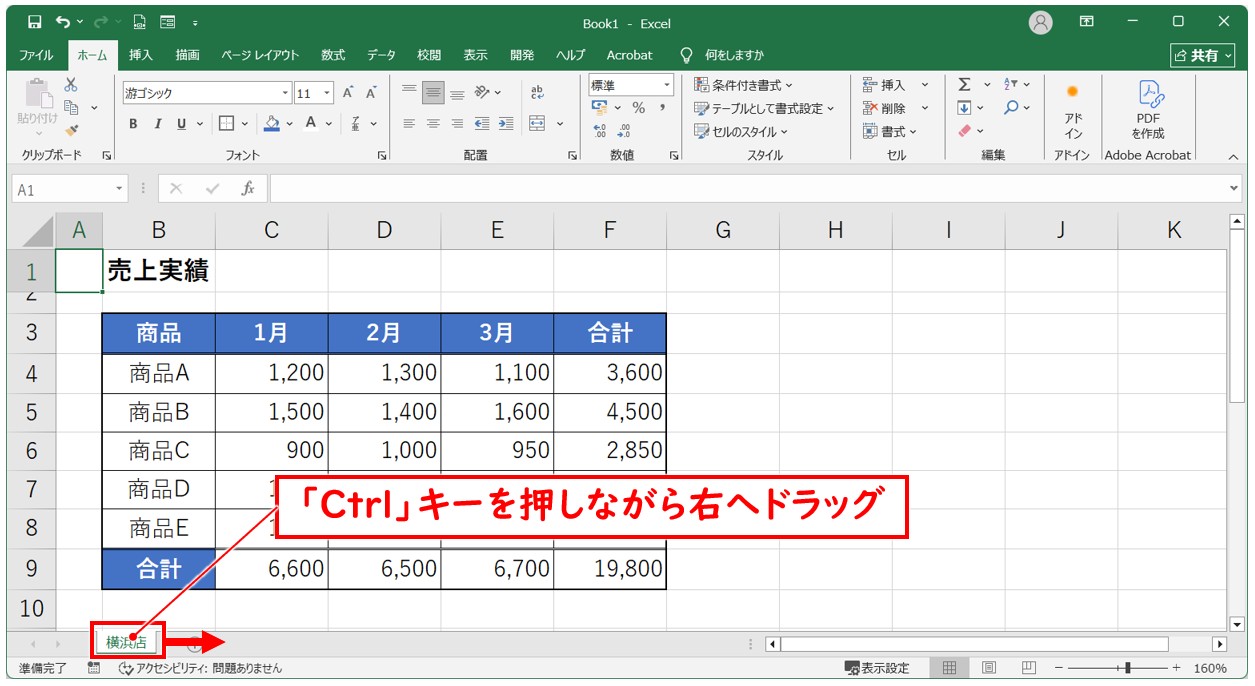The image size is (1255, 686).
Task: Click the Cut scissors icon
Action: coord(71,86)
